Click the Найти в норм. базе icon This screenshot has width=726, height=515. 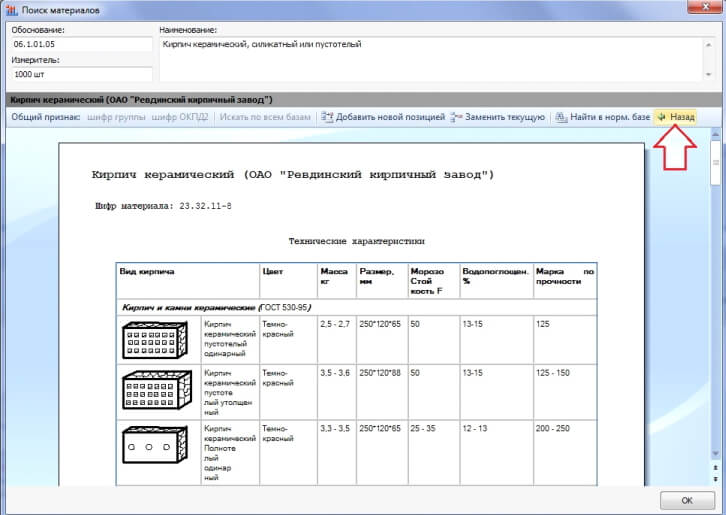561,117
